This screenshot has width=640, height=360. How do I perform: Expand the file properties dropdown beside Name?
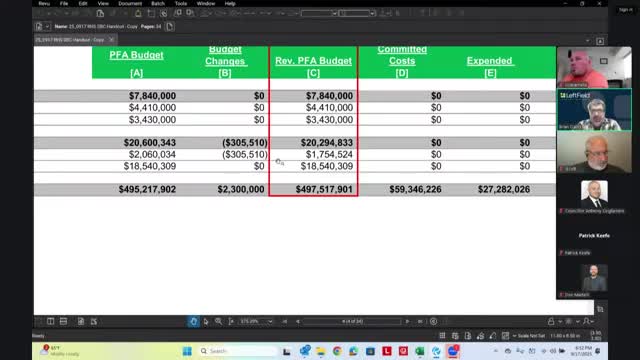click(47, 27)
